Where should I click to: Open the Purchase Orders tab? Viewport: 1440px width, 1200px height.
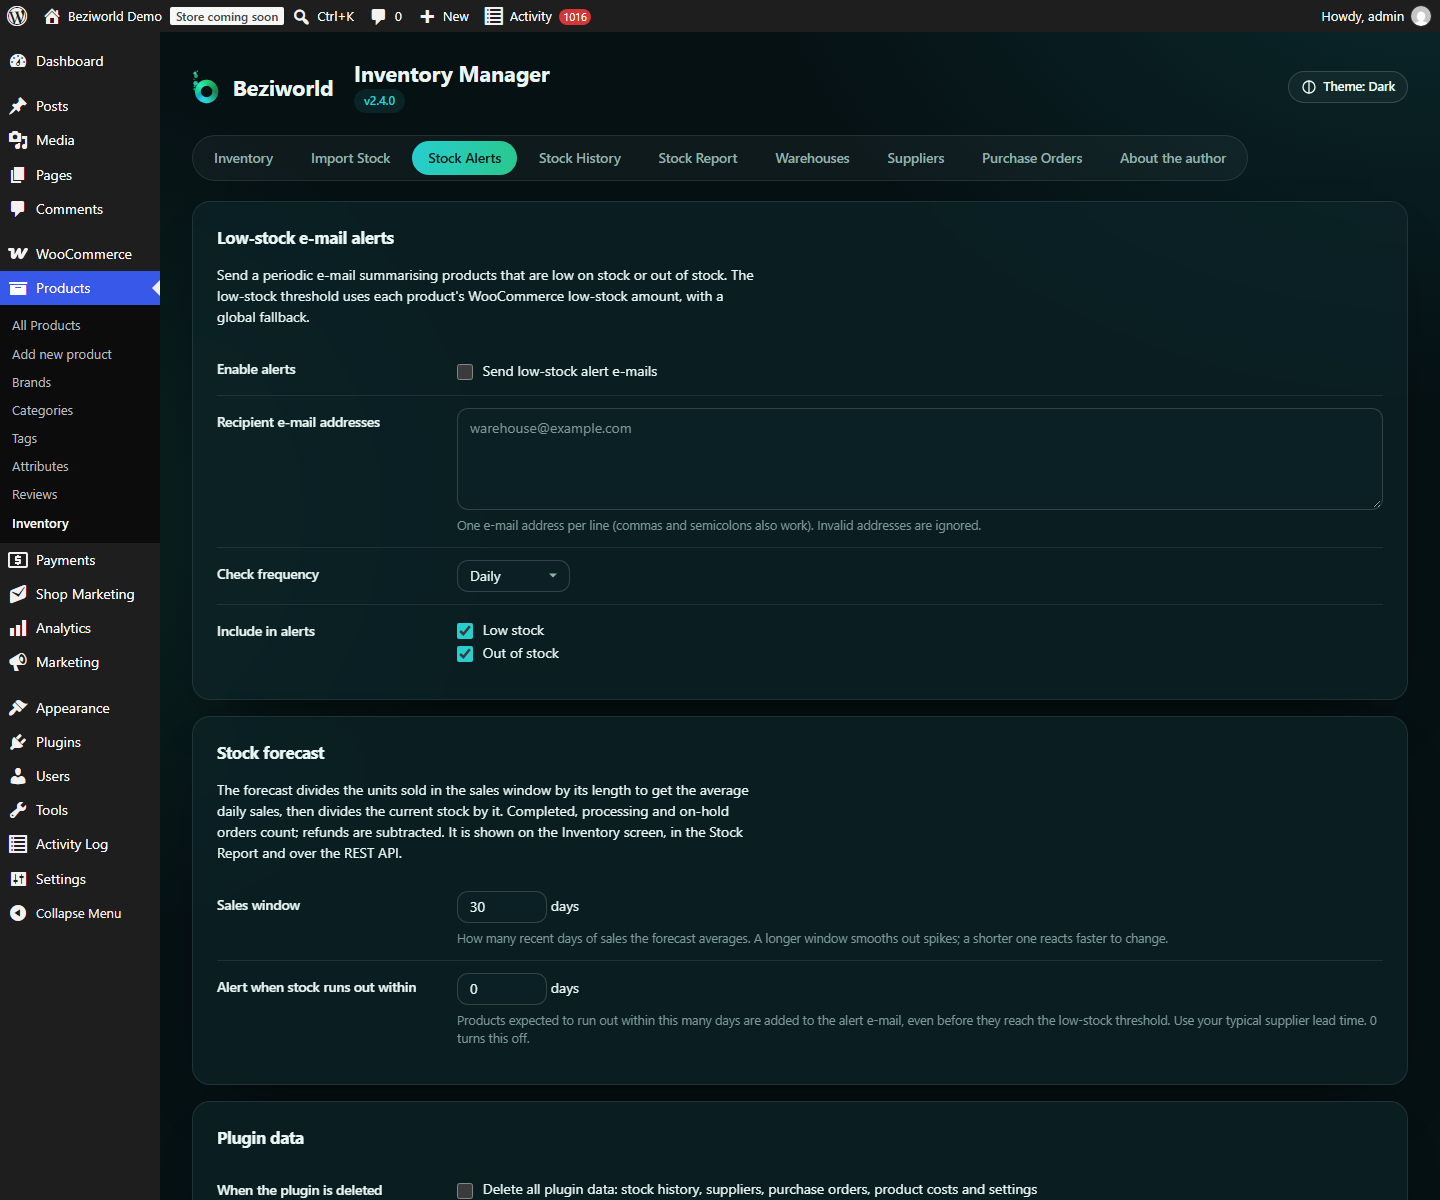[1032, 158]
